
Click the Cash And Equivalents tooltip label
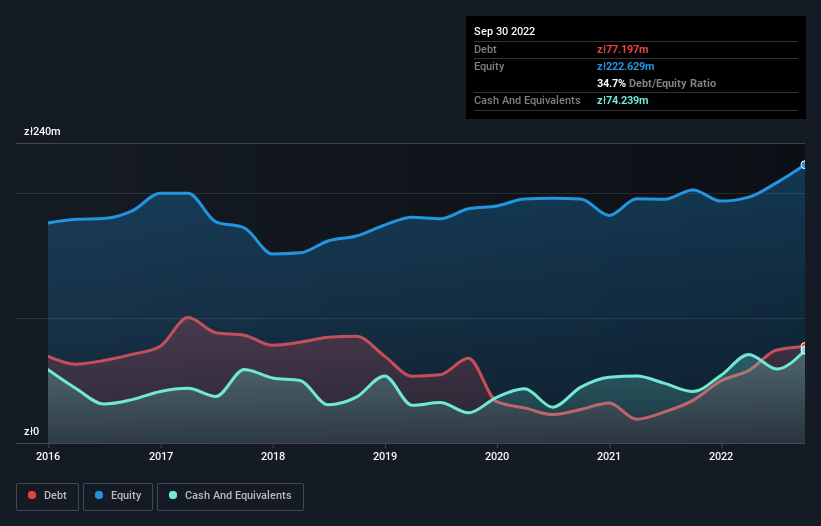(527, 100)
